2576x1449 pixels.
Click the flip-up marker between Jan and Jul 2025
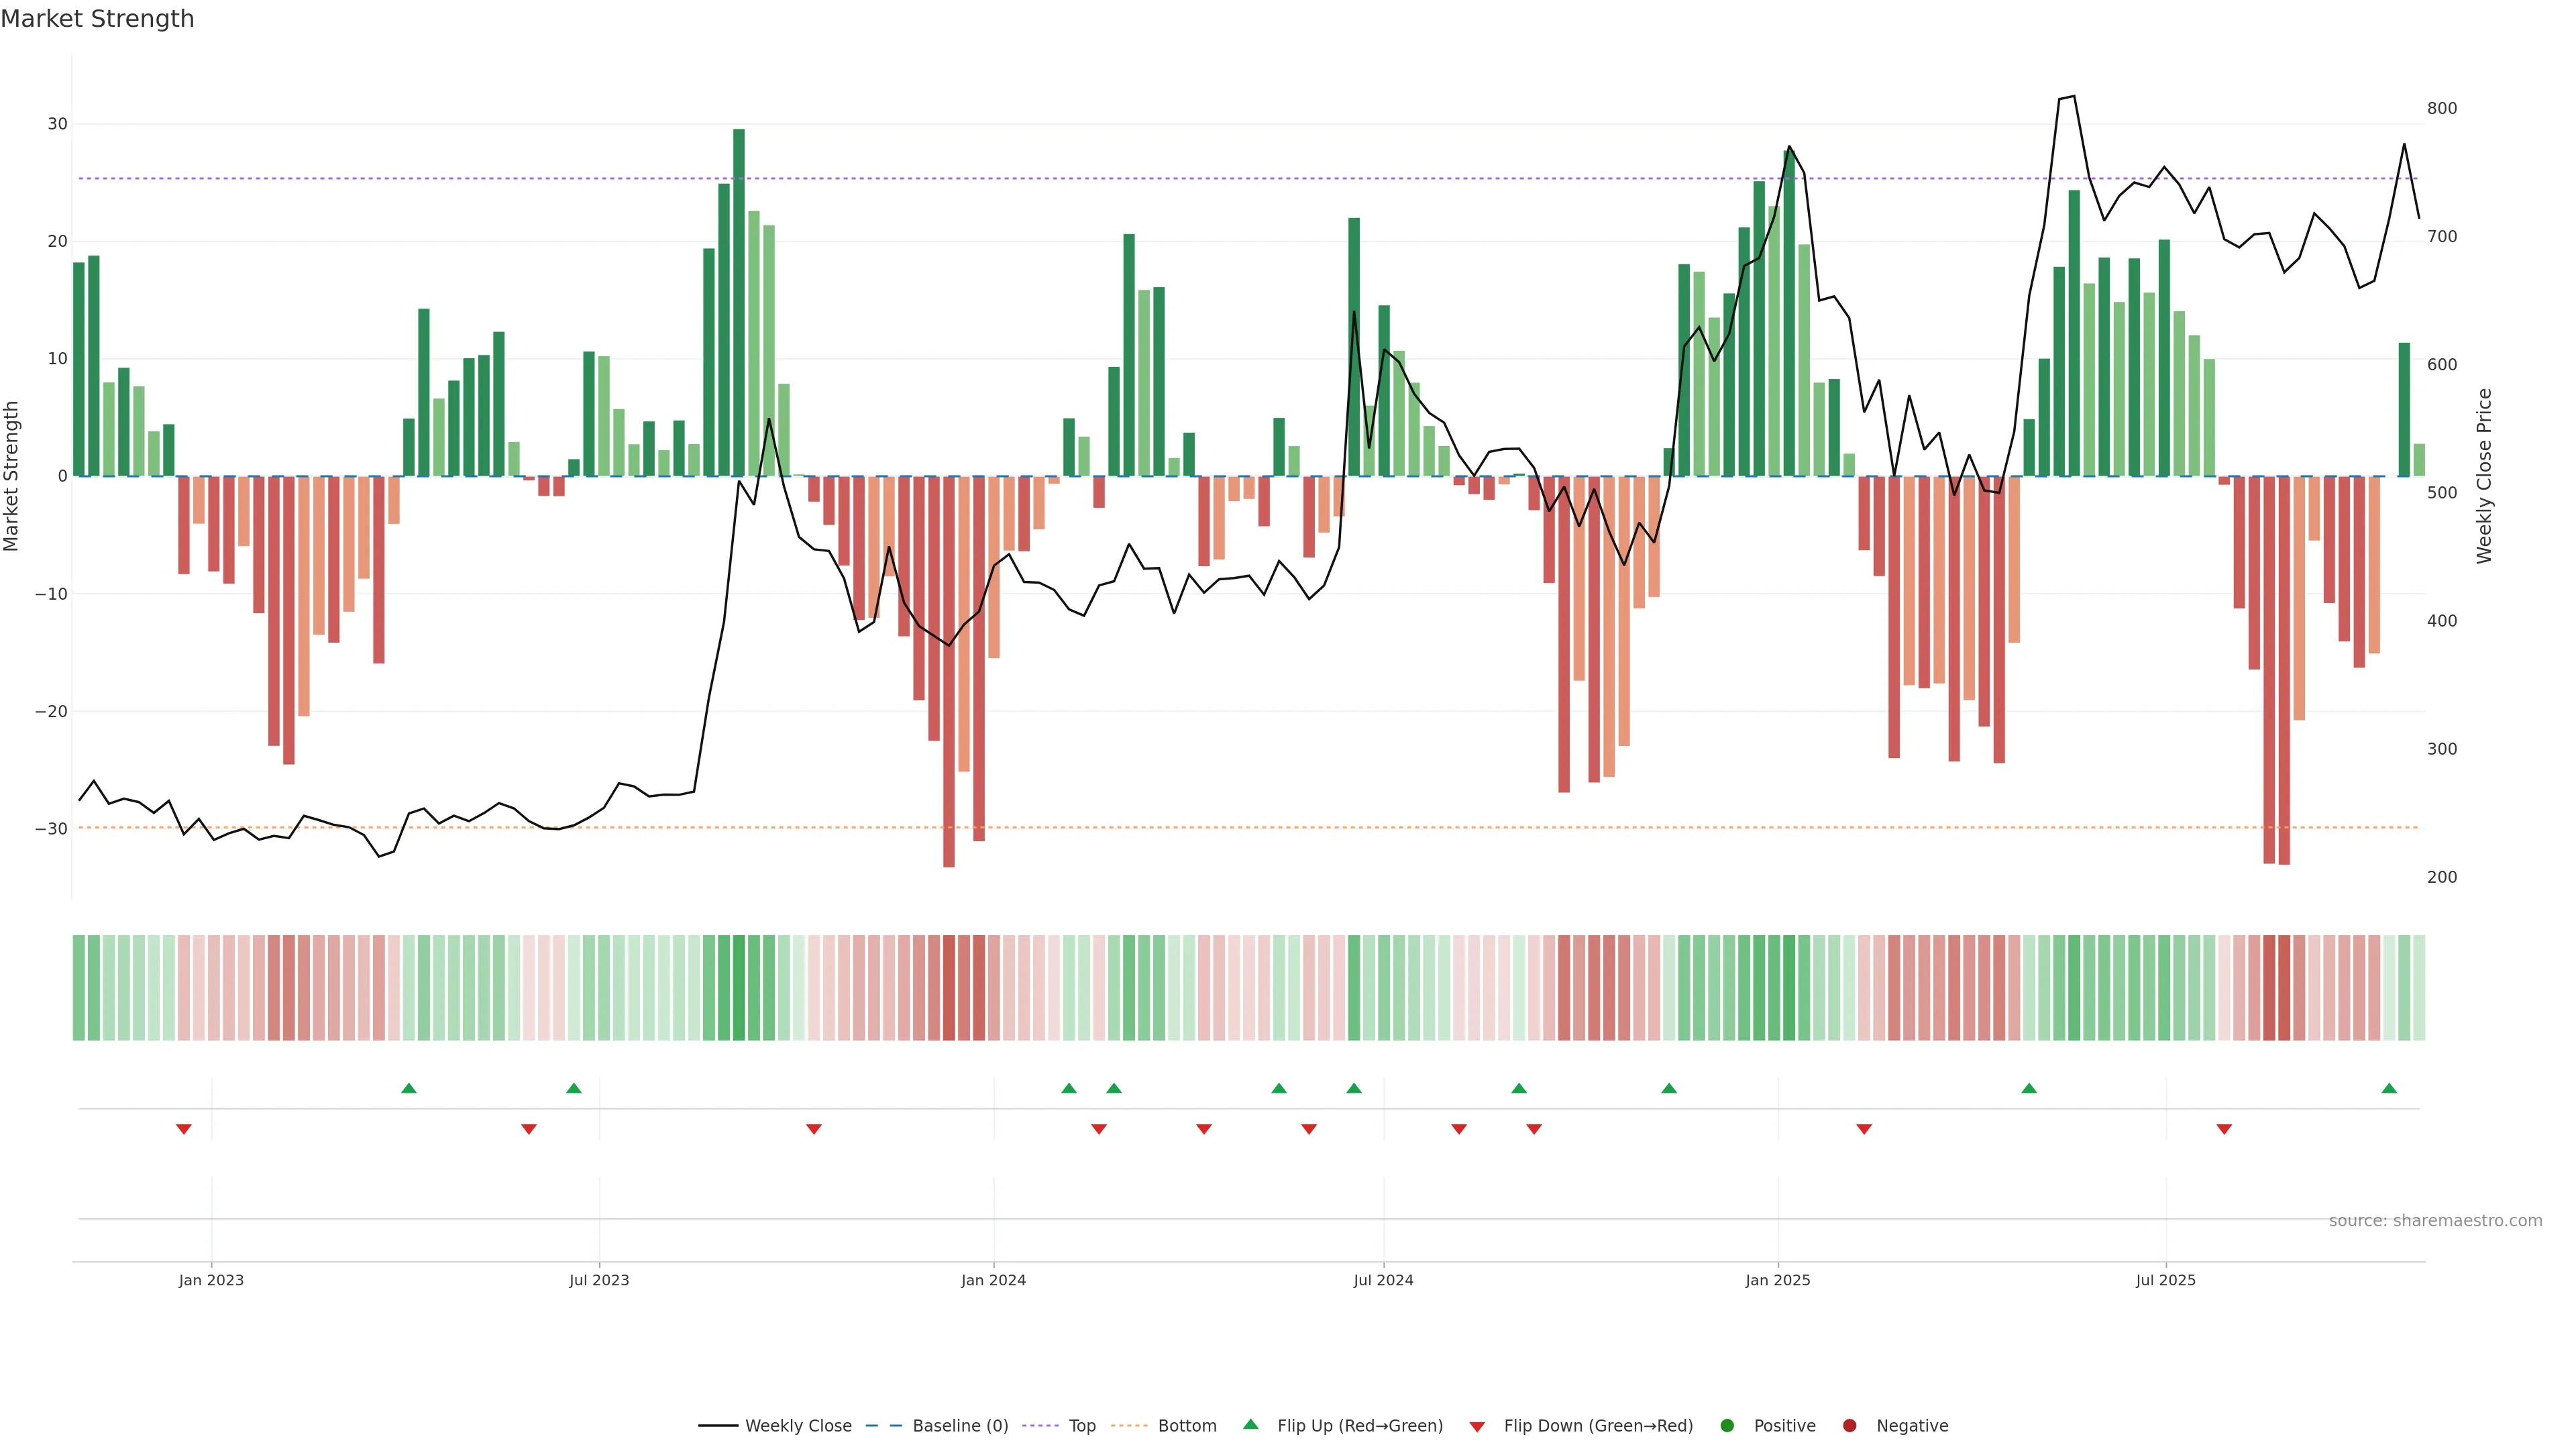point(2029,1088)
